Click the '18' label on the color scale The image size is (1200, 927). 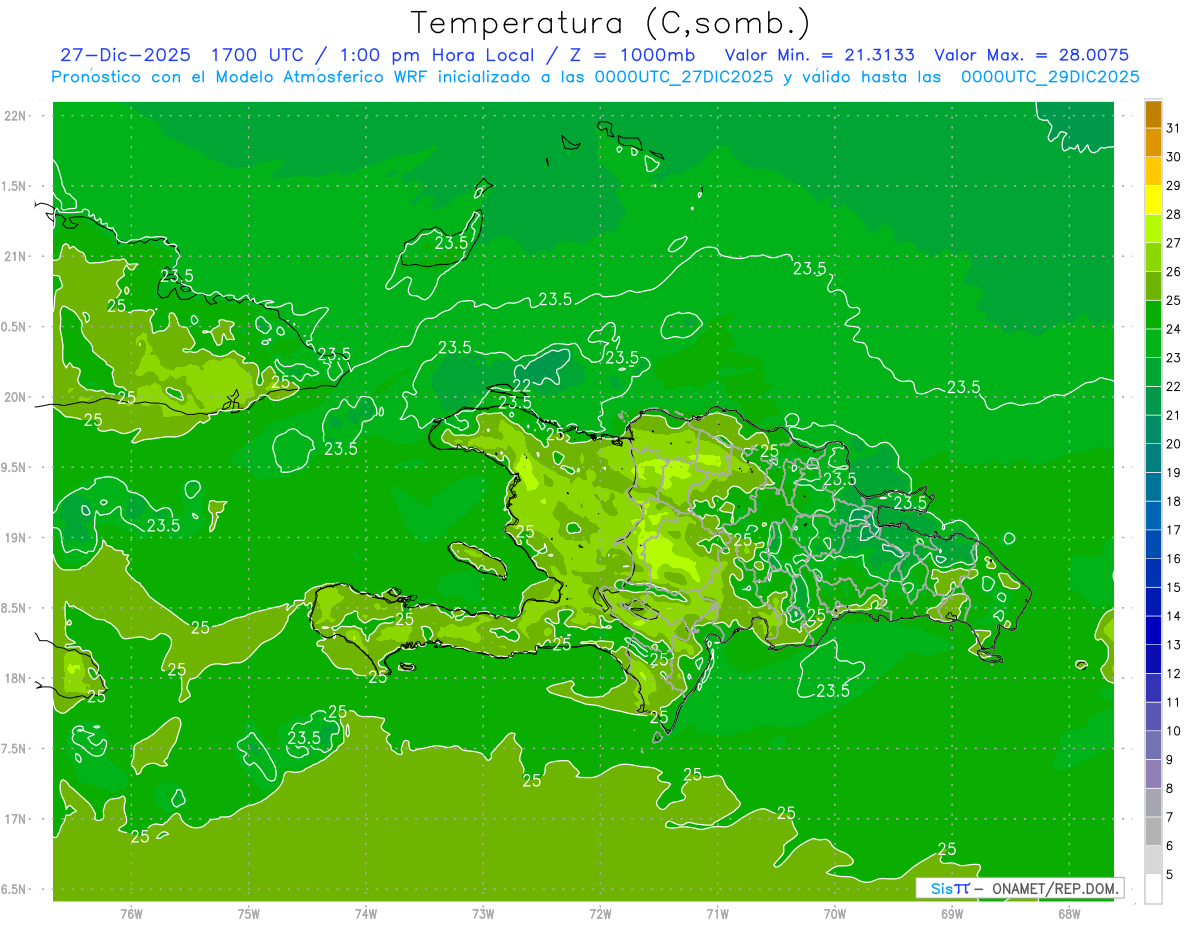click(x=1174, y=501)
